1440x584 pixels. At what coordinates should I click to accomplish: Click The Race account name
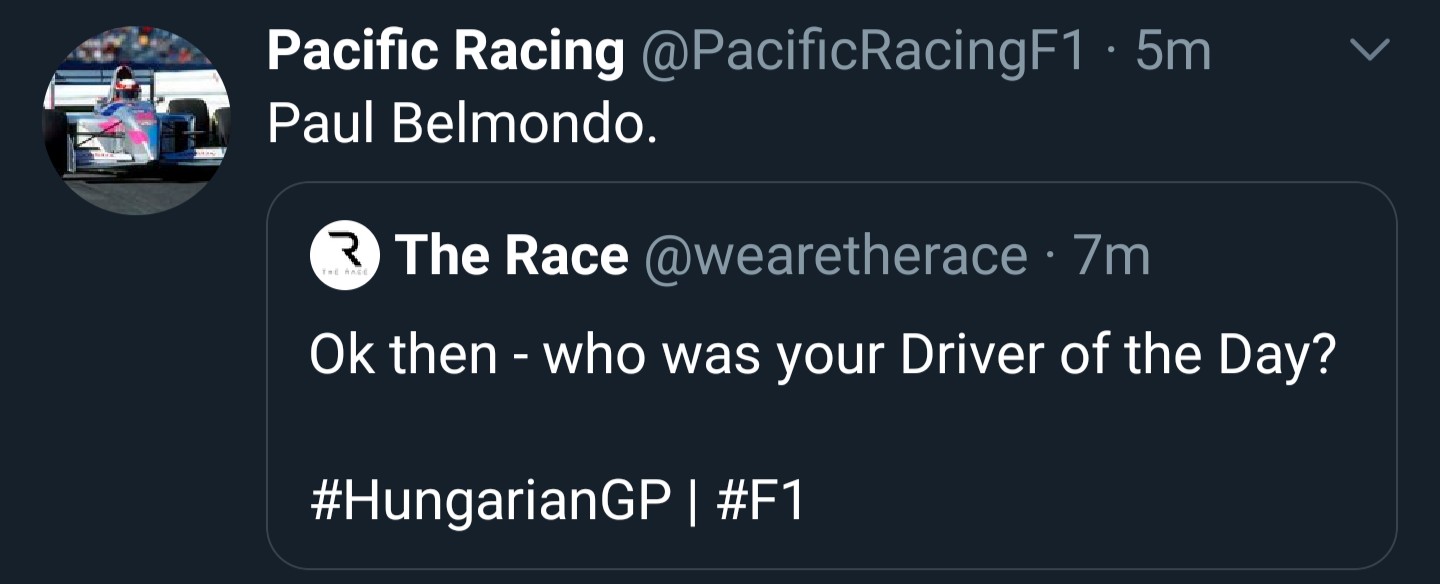pos(512,257)
